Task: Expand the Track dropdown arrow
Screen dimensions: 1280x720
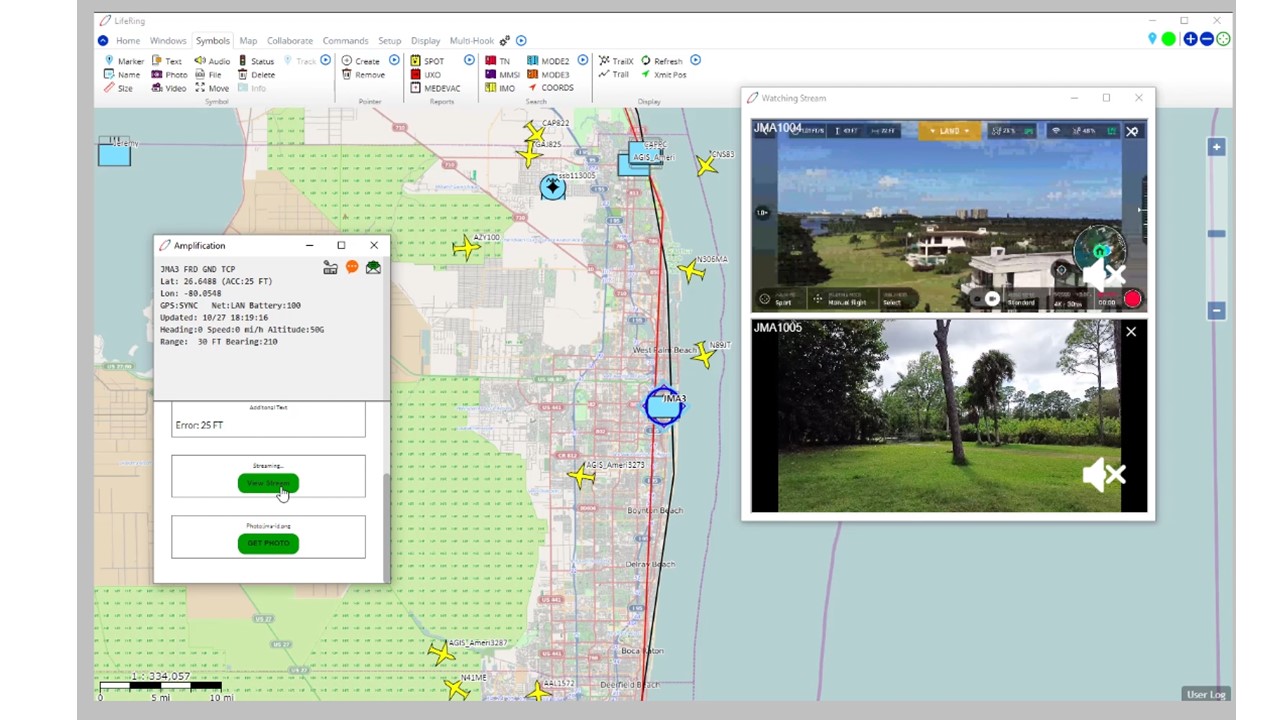Action: tap(326, 61)
